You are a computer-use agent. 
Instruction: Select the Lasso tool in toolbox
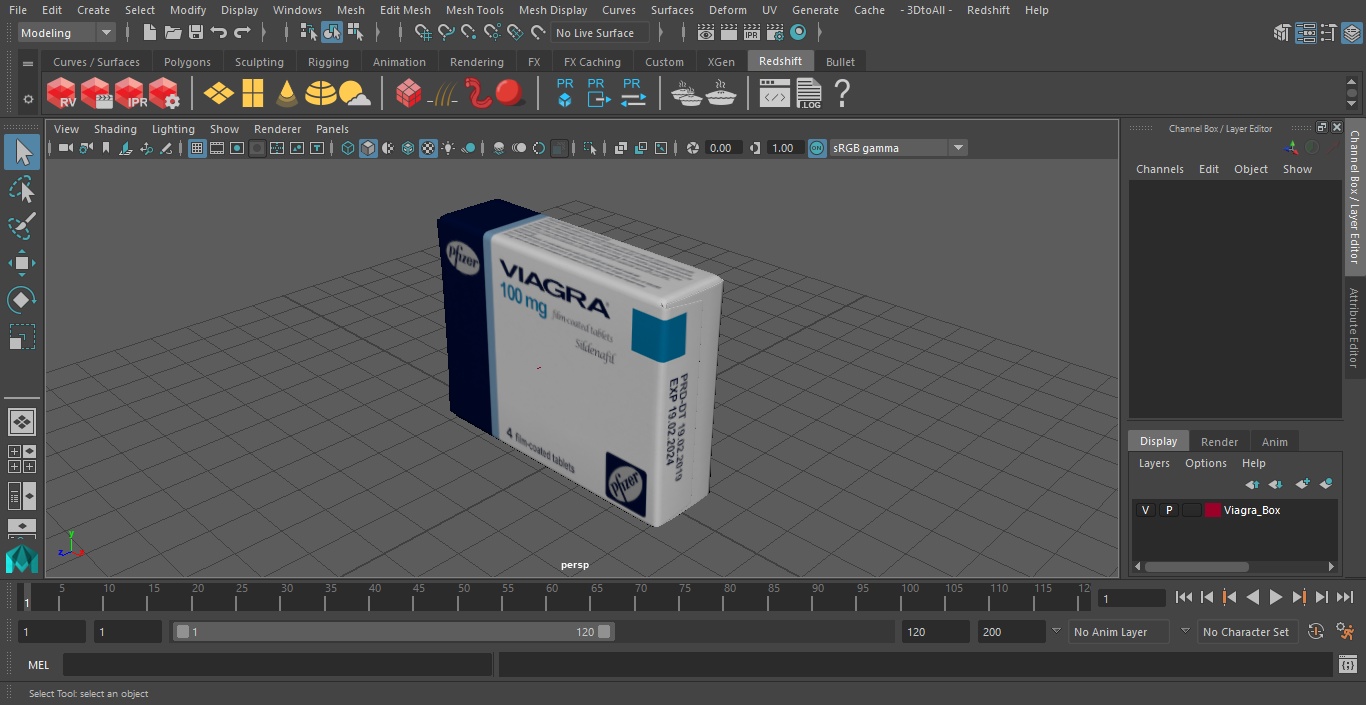(22, 189)
